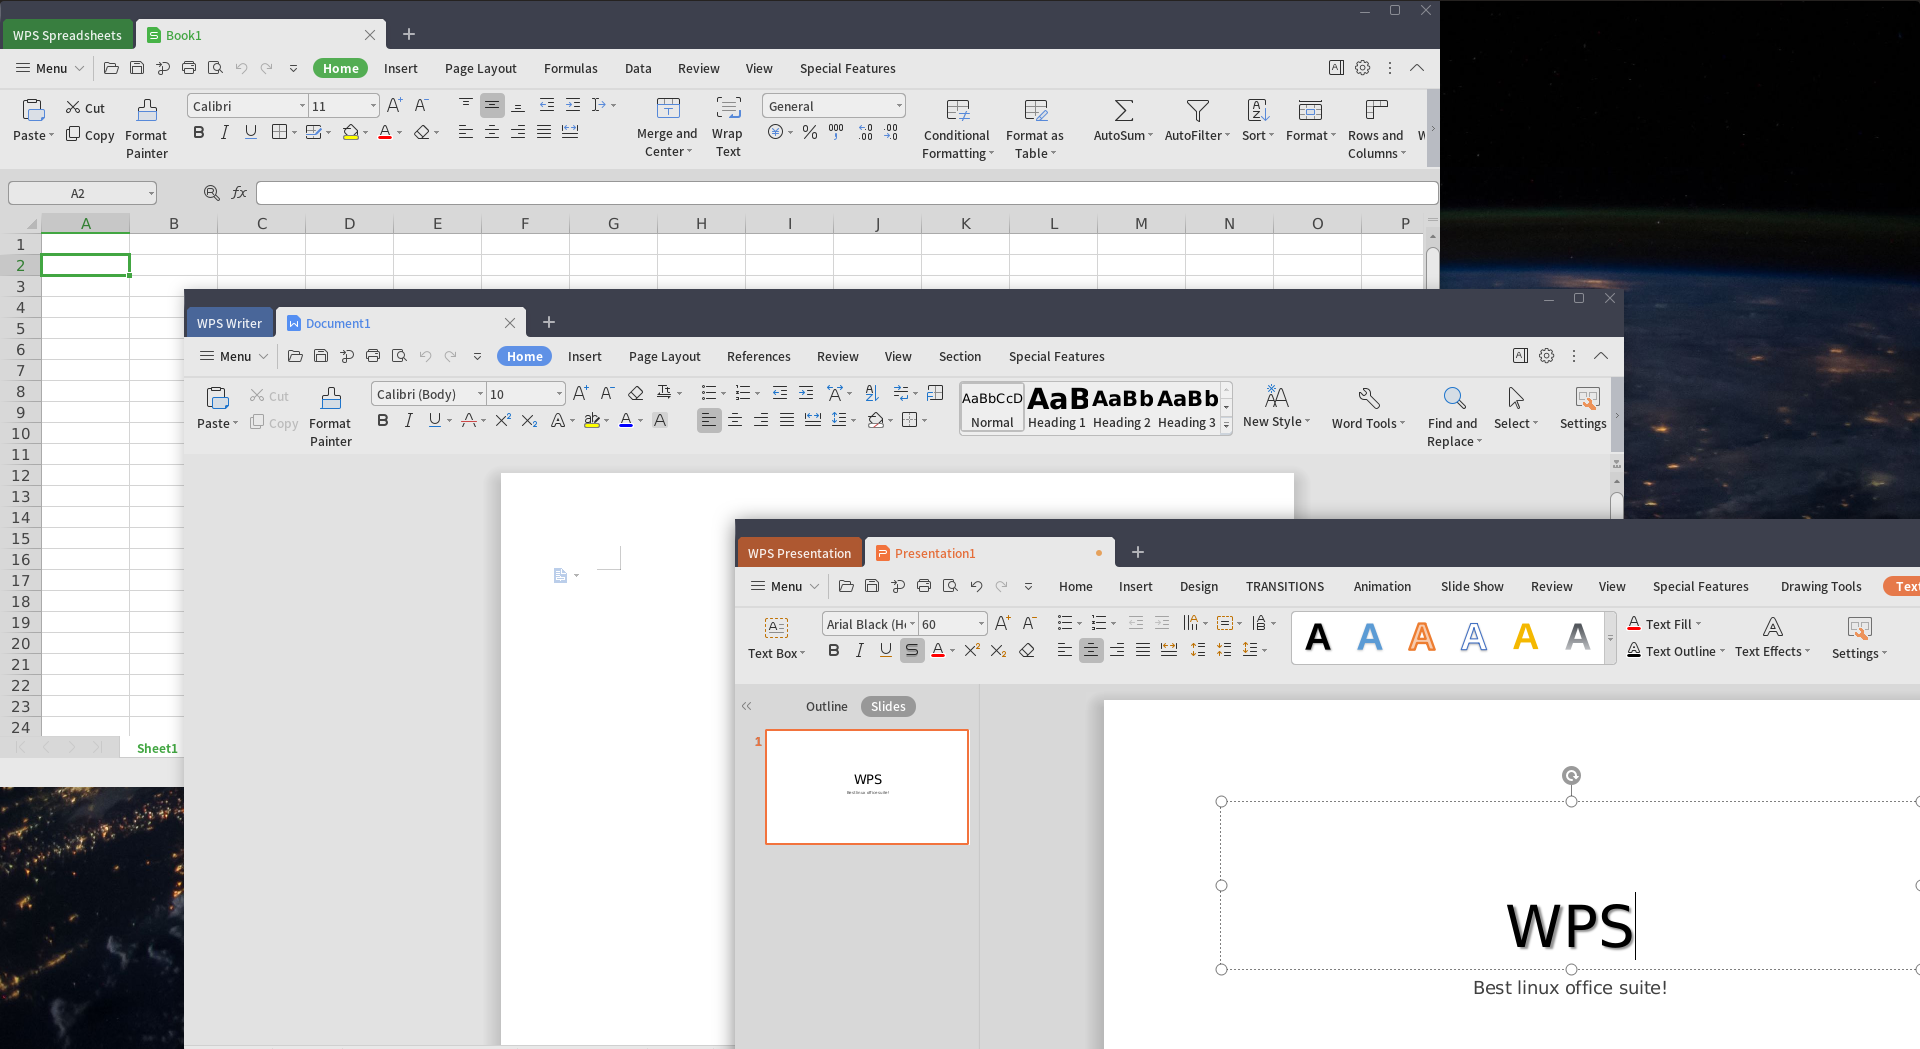
Task: Open font size 10 dropdown in Writer
Action: click(x=558, y=394)
